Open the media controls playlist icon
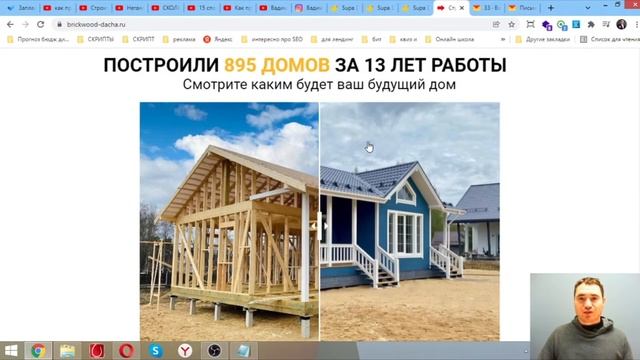Image resolution: width=640 pixels, height=360 pixels. tap(606, 24)
